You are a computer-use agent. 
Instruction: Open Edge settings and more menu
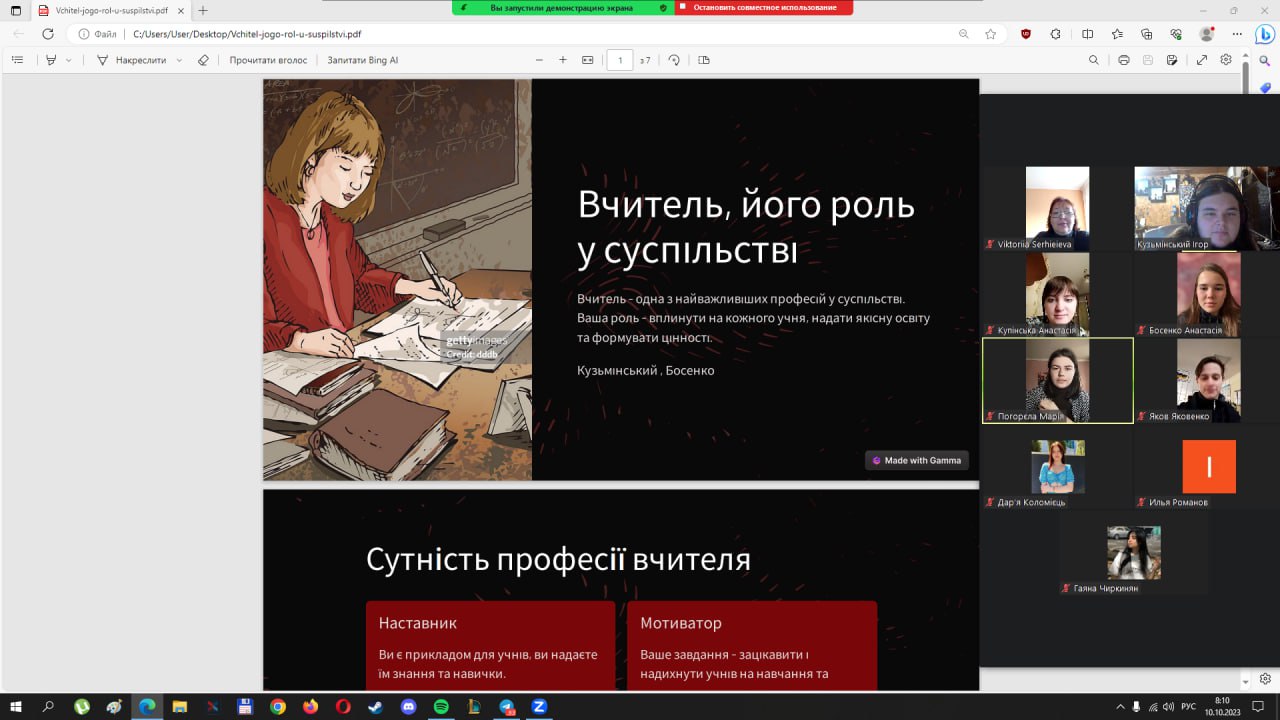[1236, 34]
